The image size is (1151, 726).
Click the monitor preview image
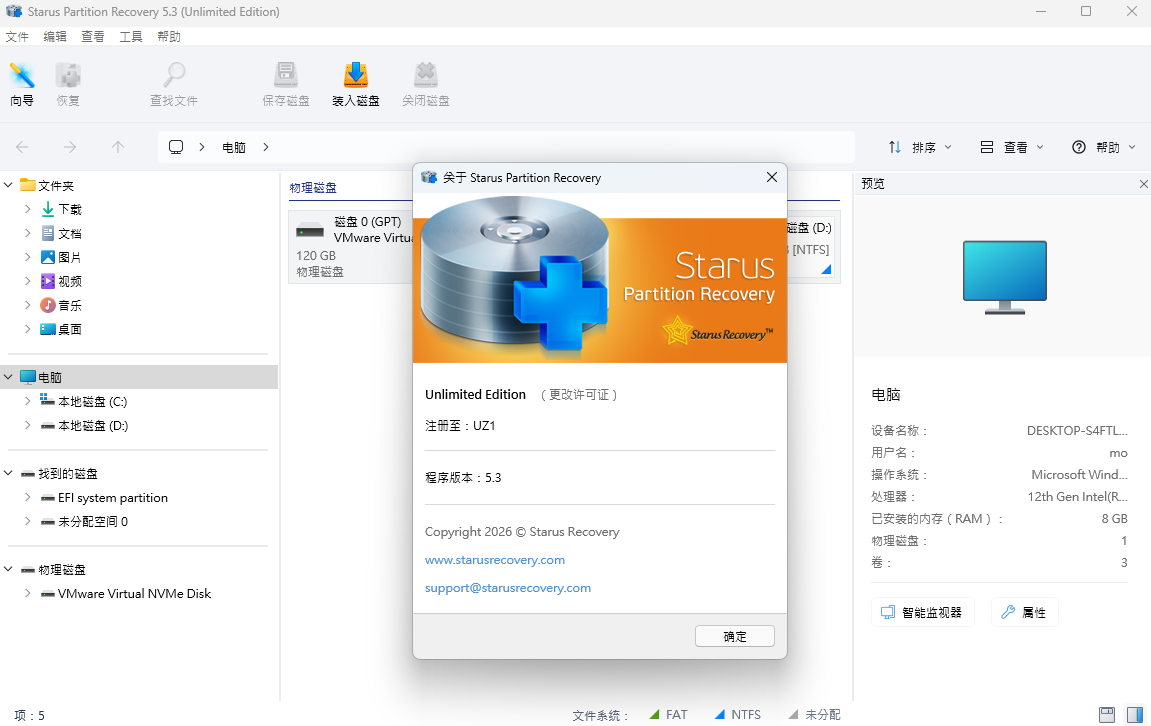click(1004, 277)
